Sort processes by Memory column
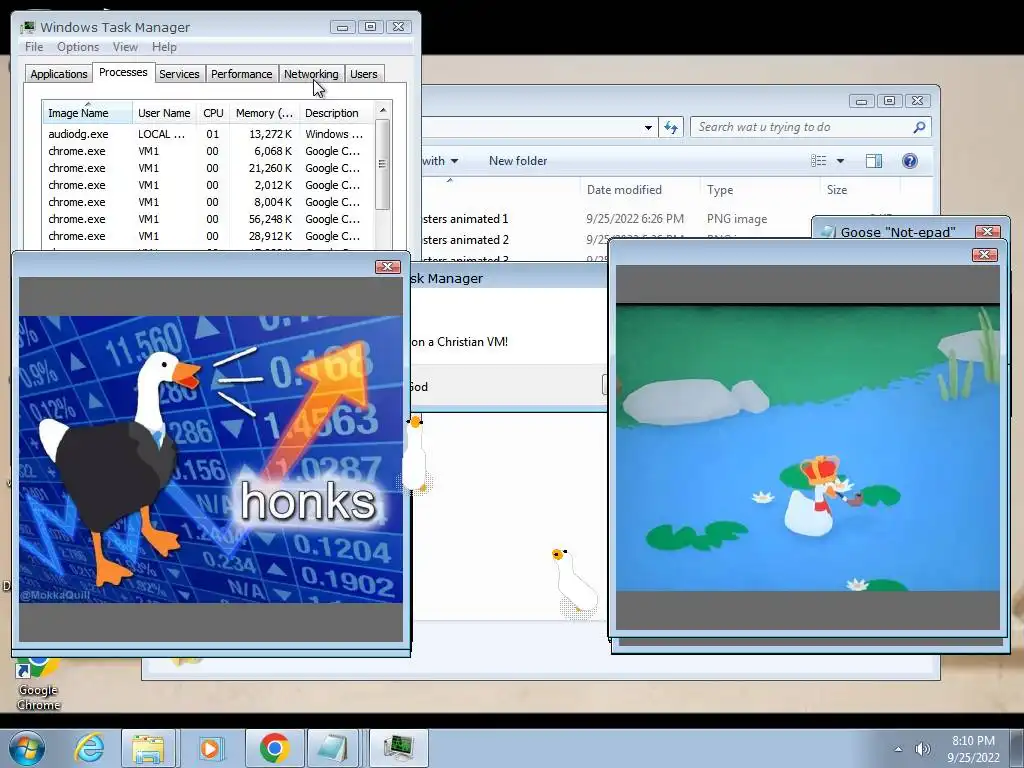1024x768 pixels. pos(264,113)
